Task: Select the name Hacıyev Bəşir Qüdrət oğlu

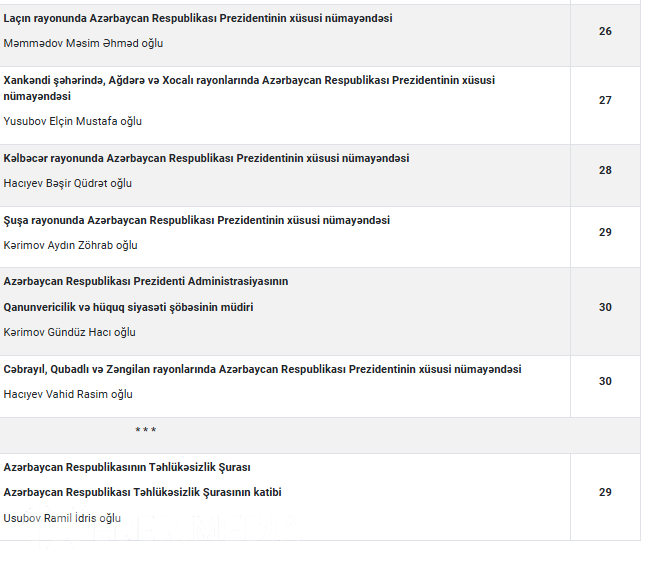Action: [x=68, y=184]
